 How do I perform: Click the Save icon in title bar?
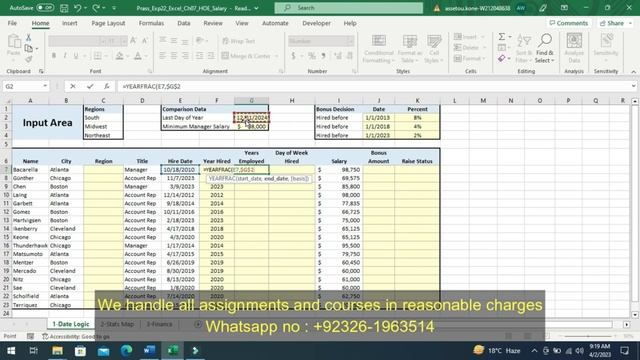[64, 8]
